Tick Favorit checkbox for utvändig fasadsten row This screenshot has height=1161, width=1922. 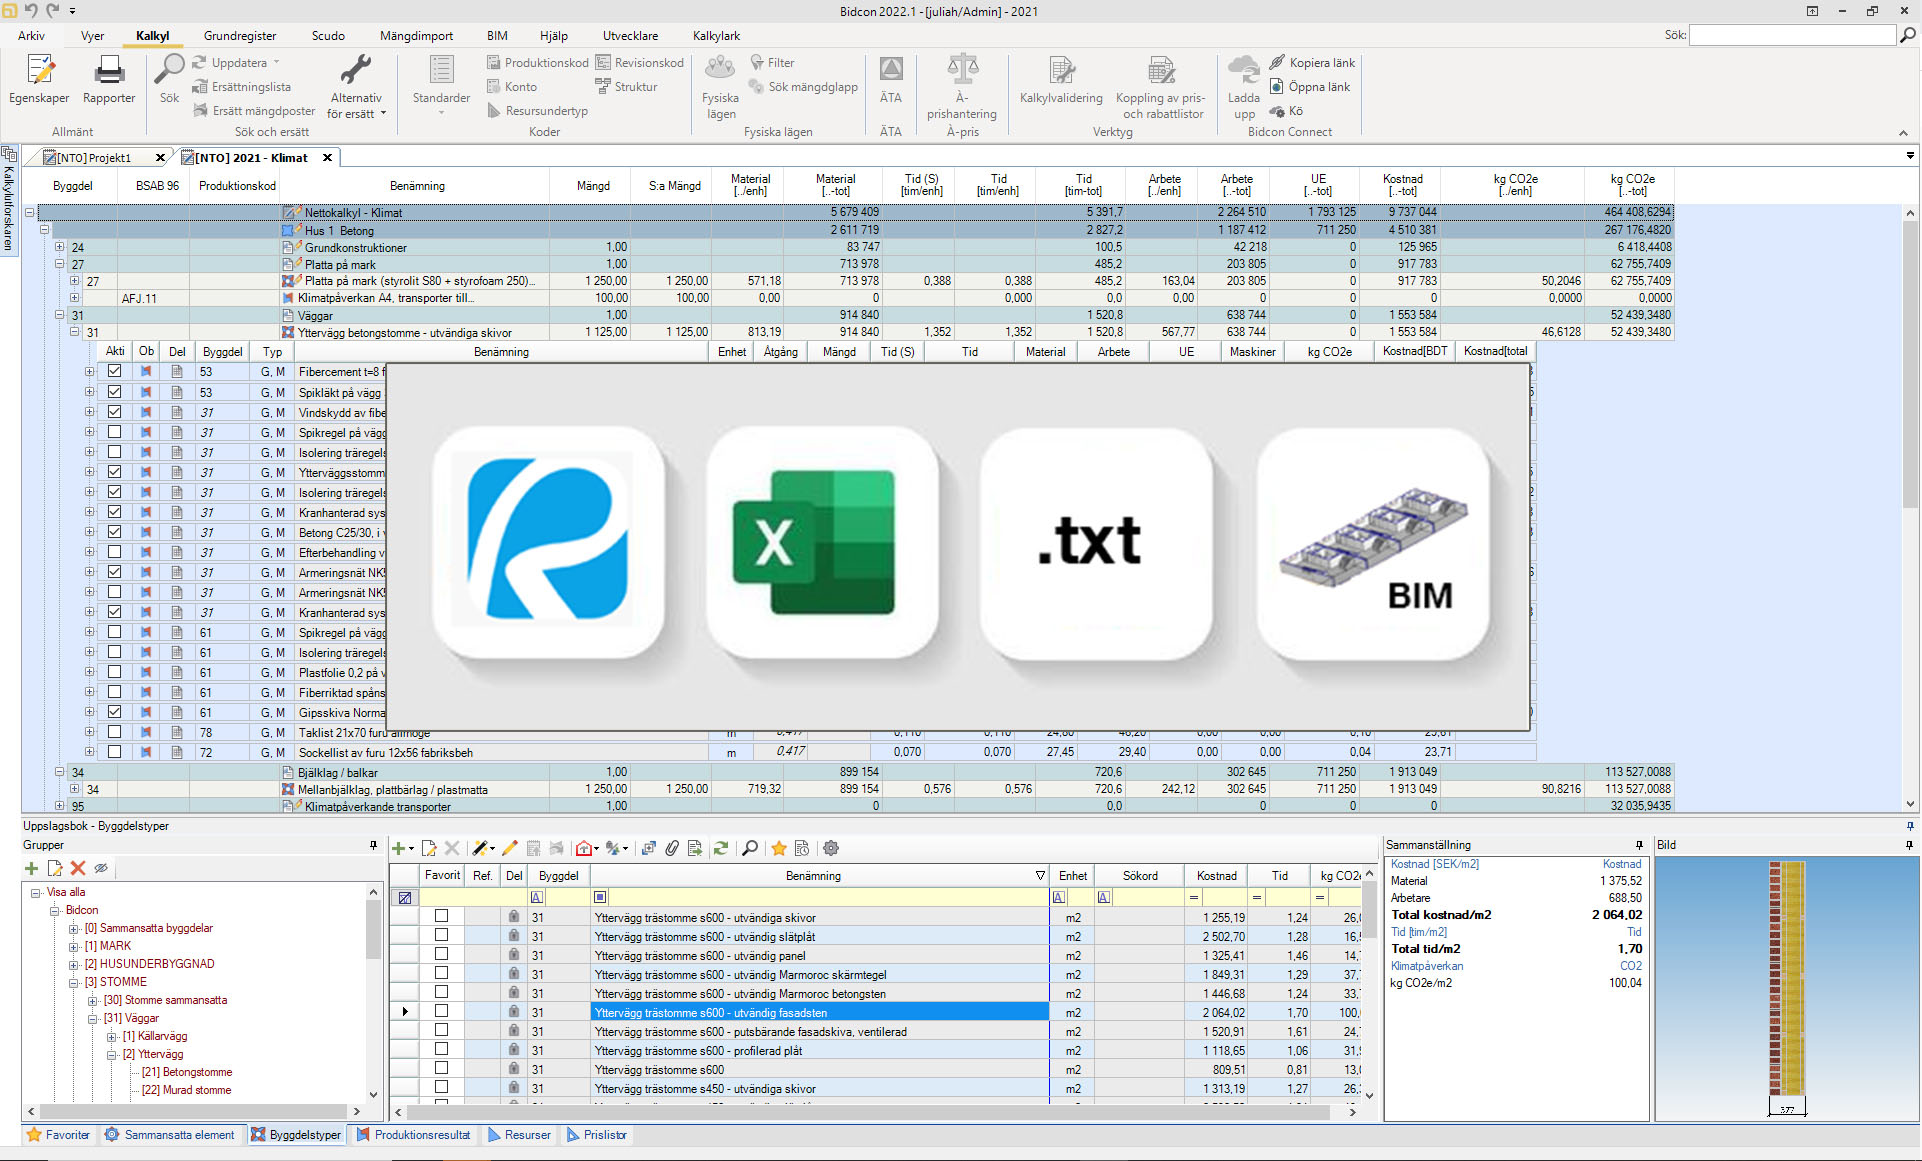tap(441, 1012)
